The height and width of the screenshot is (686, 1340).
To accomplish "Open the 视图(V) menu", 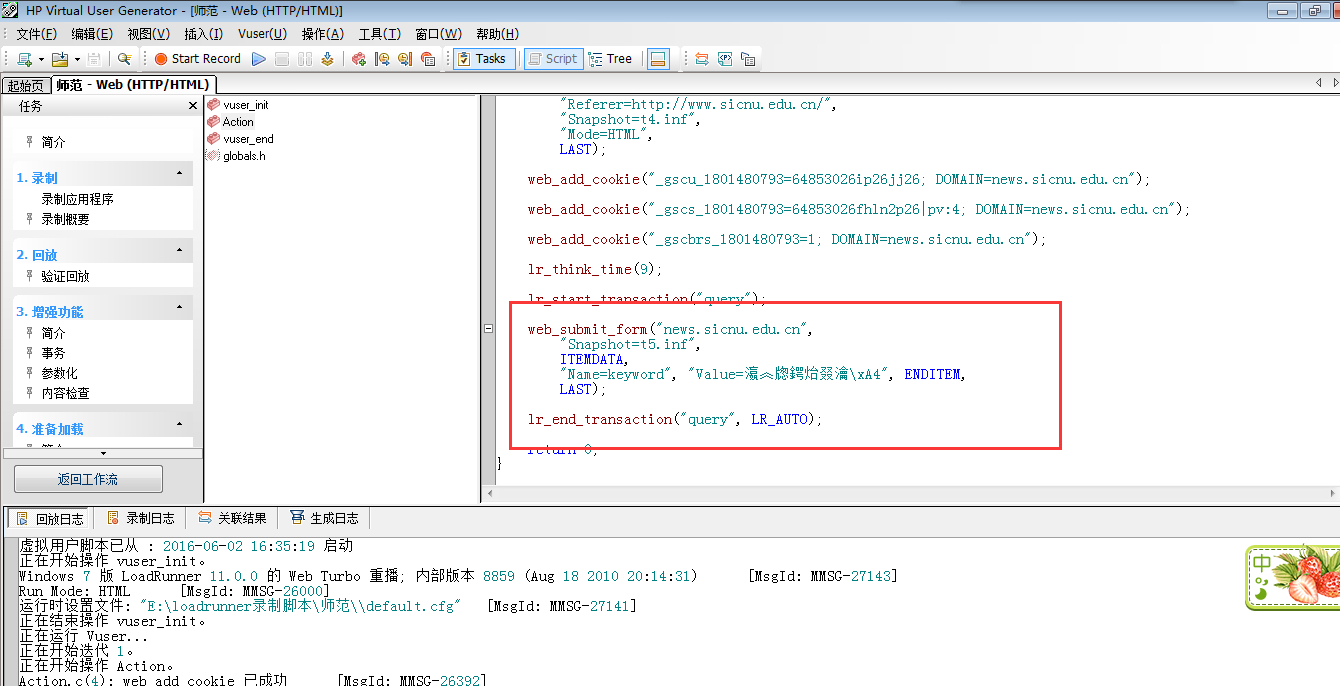I will coord(148,34).
